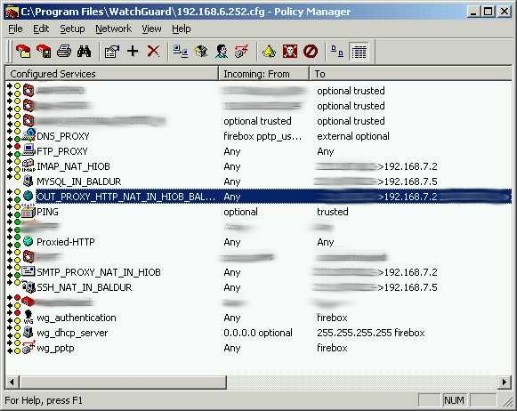
Task: Select the DNS_PROXY service row
Action: [x=259, y=136]
